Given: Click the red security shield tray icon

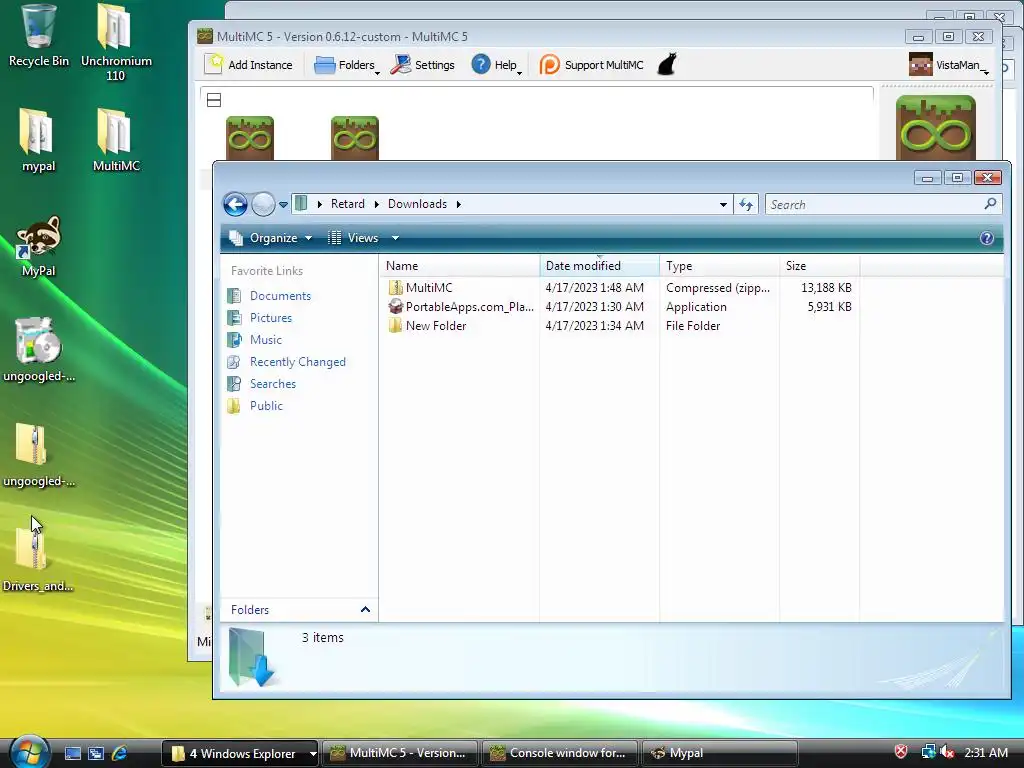Looking at the screenshot, I should click(x=901, y=752).
